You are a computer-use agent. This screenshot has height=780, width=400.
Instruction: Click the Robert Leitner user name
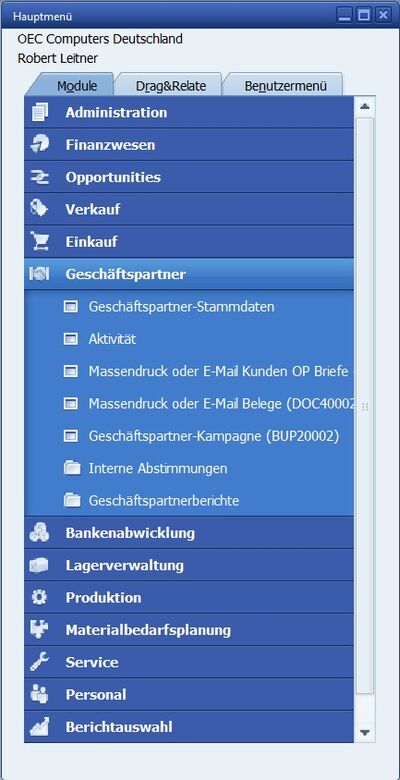tap(58, 58)
